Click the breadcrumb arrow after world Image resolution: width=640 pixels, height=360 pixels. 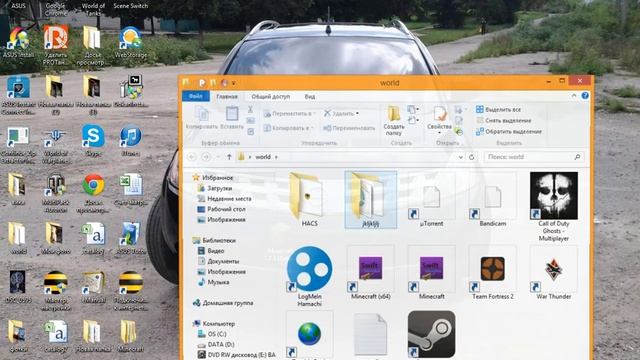point(276,157)
